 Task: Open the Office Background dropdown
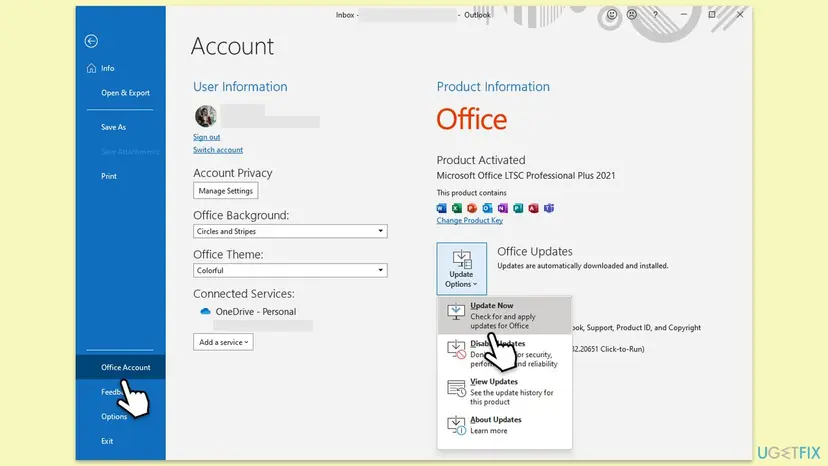pyautogui.click(x=290, y=231)
